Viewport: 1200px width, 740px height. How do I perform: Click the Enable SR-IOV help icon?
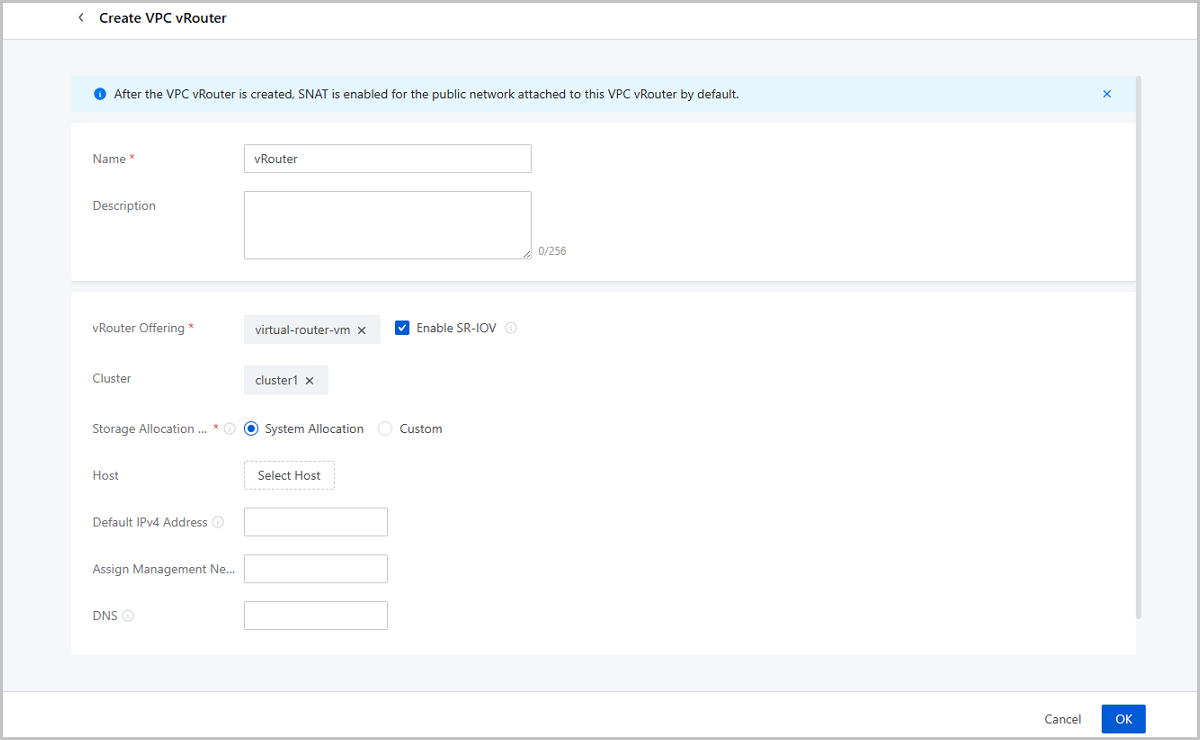[511, 328]
